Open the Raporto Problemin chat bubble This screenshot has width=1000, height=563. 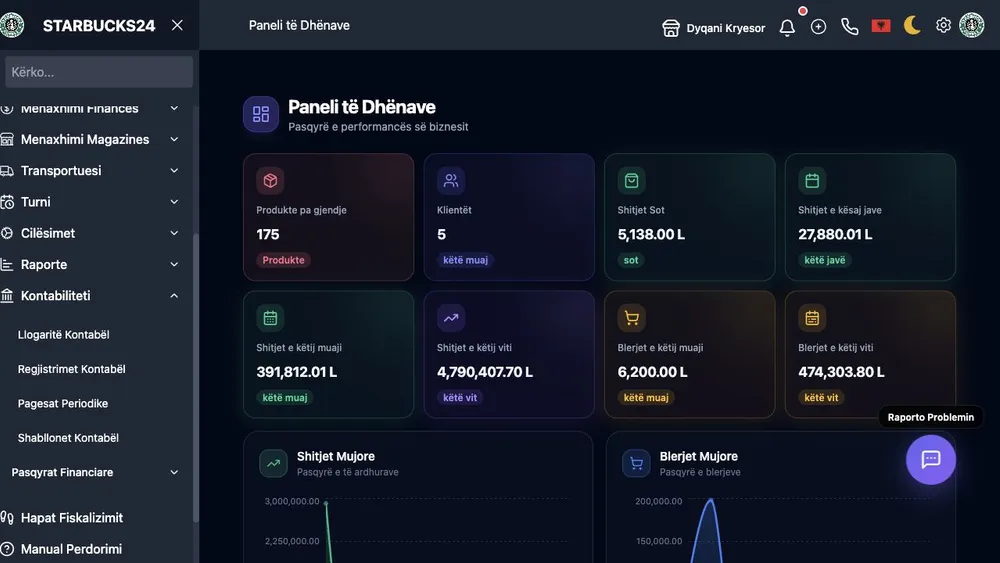(x=930, y=459)
